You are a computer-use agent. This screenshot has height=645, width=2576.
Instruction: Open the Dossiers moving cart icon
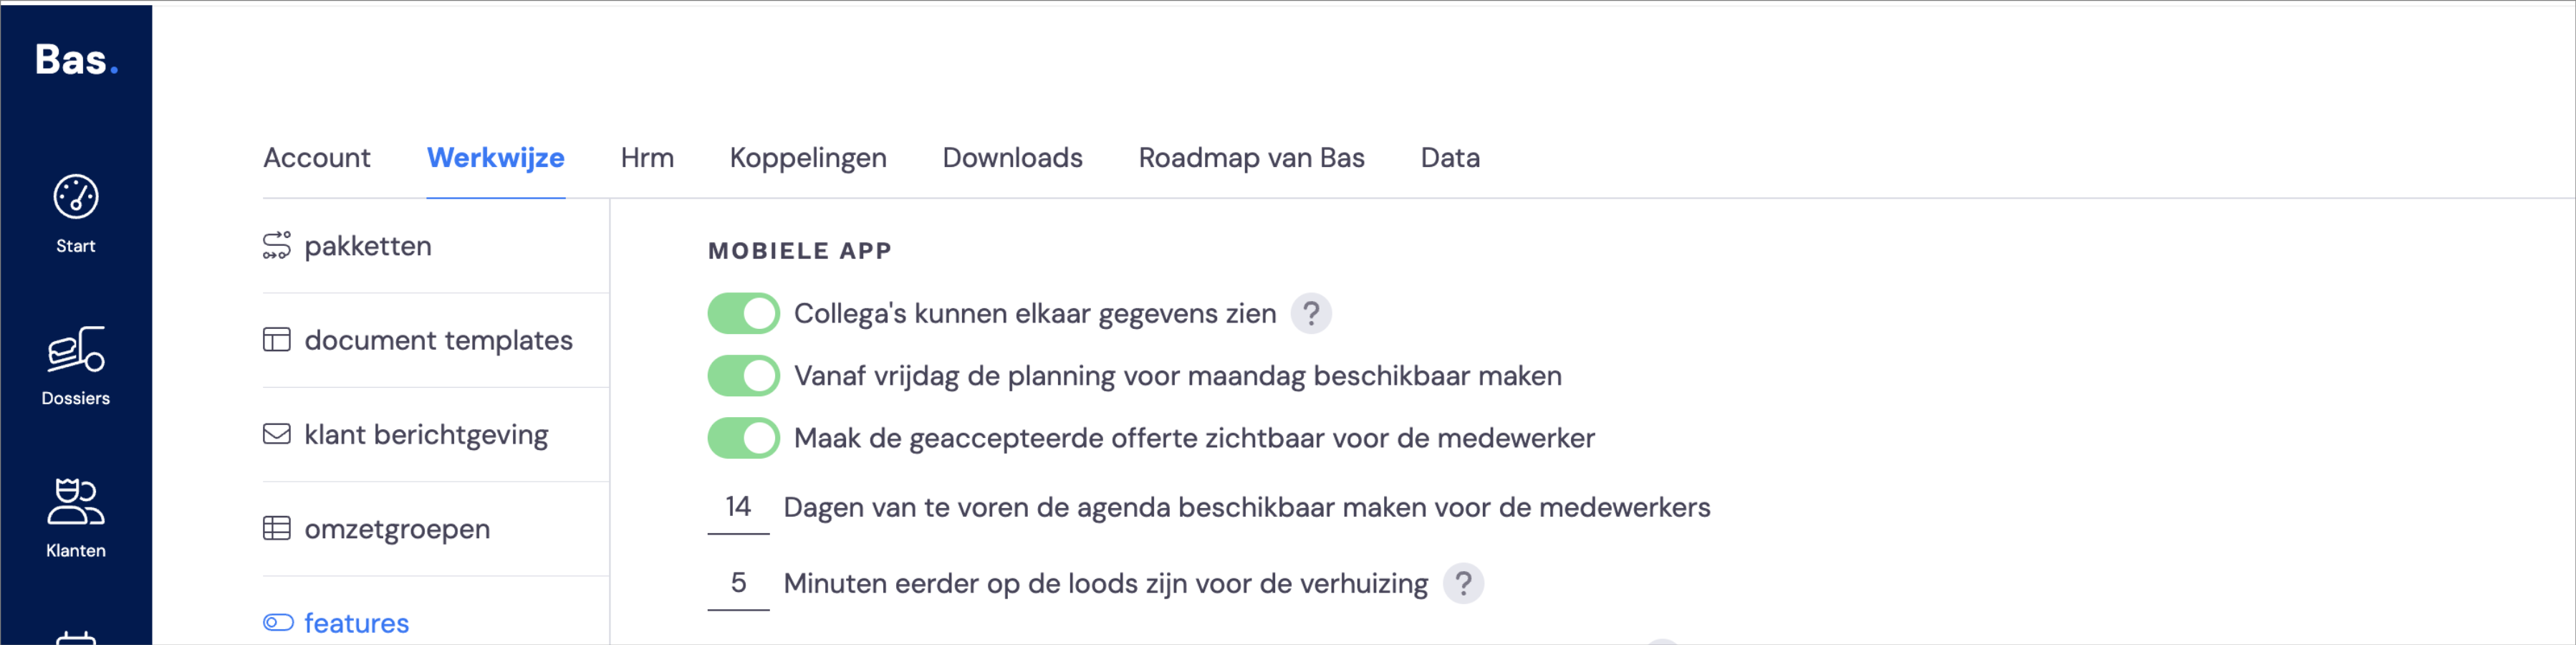(x=76, y=349)
